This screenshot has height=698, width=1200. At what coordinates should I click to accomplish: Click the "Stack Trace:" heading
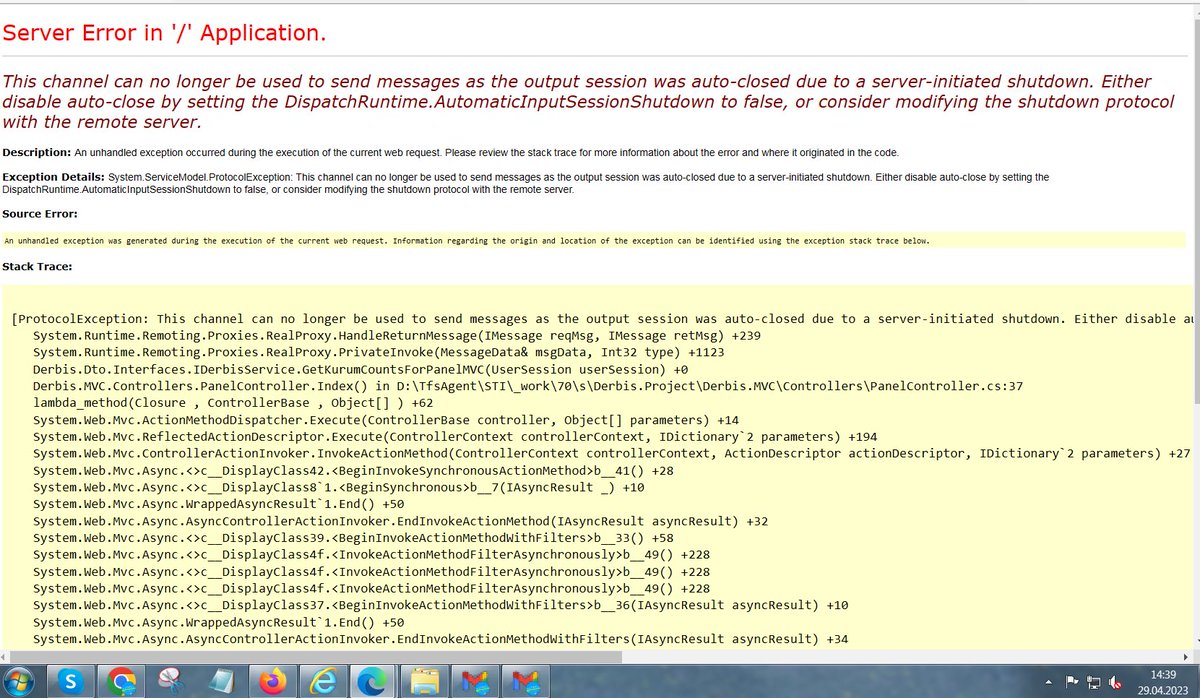tap(37, 267)
